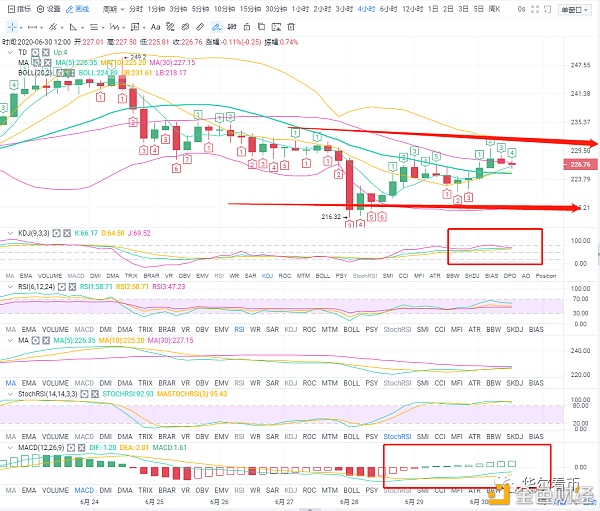This screenshot has width=600, height=511.
Task: Select DPO tab in KDJ panel row
Action: pyautogui.click(x=510, y=276)
